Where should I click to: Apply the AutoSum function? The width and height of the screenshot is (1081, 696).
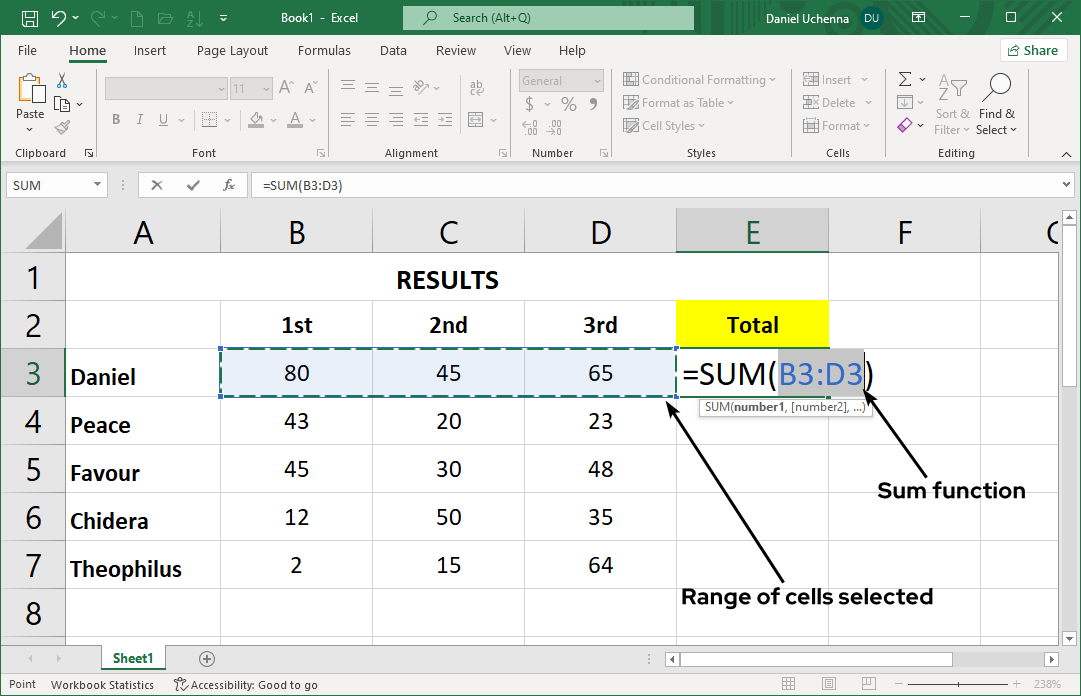pos(905,79)
